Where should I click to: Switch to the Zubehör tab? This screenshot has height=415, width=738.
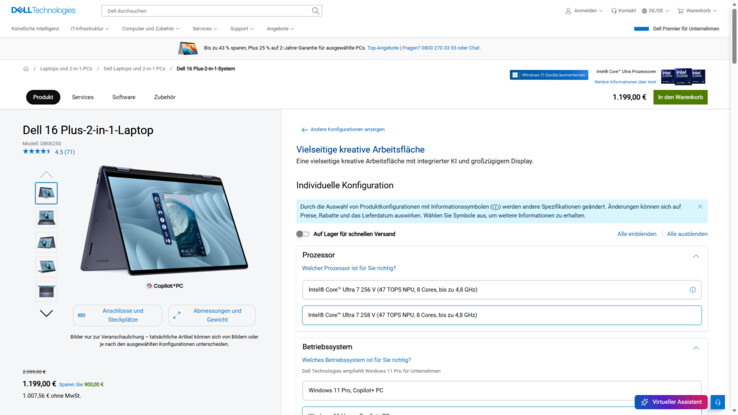point(165,97)
